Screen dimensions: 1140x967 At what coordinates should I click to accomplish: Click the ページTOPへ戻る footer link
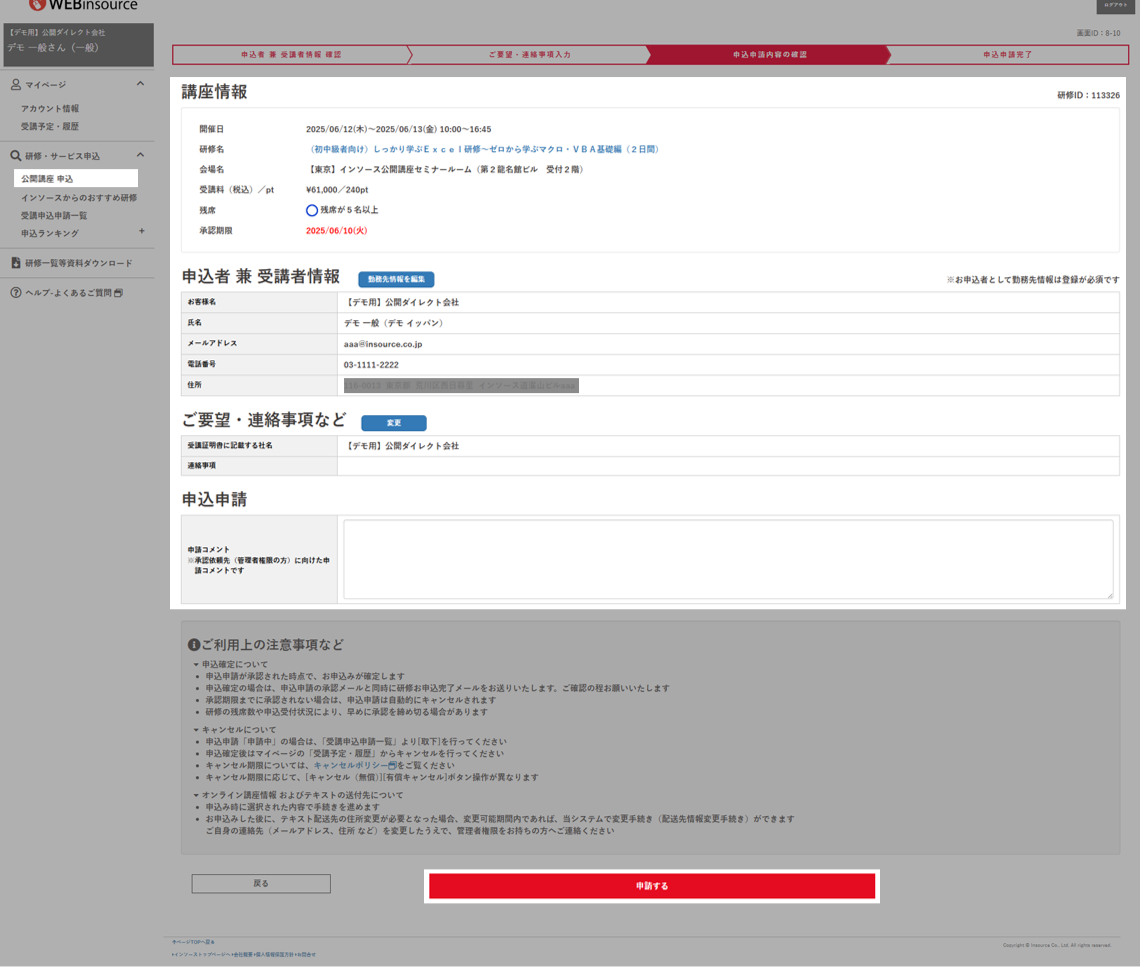click(x=193, y=942)
